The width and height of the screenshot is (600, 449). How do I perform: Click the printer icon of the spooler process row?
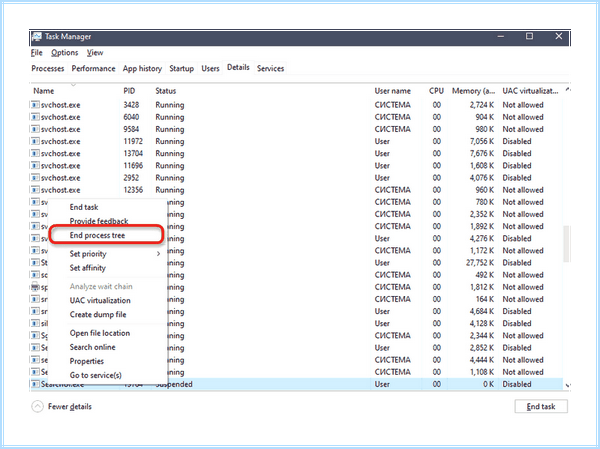pos(35,287)
